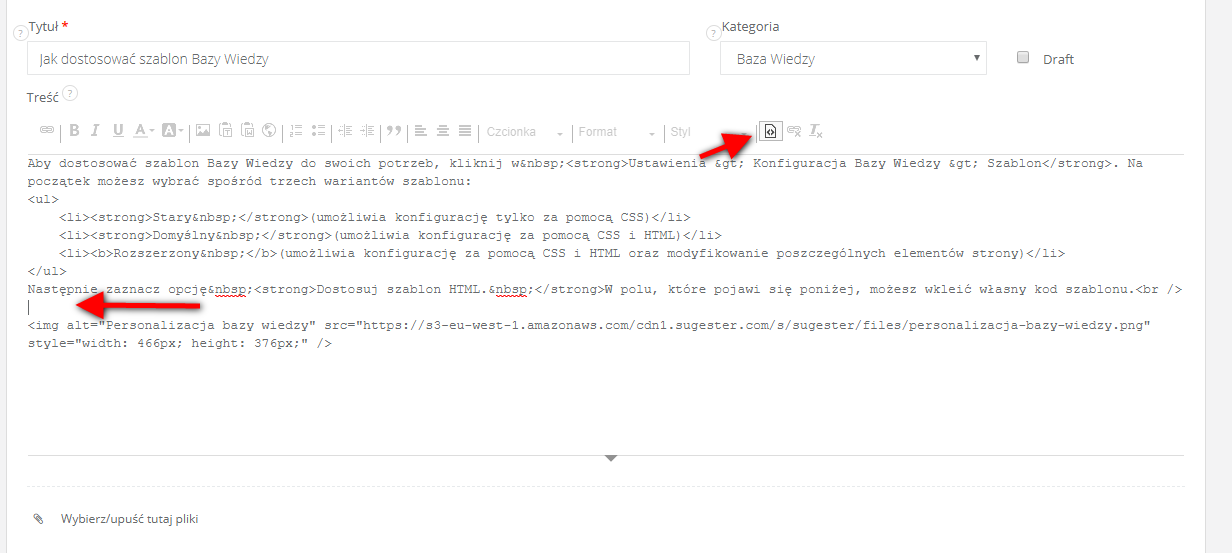Open the Czcionka font dropdown
This screenshot has width=1232, height=553.
click(x=525, y=132)
